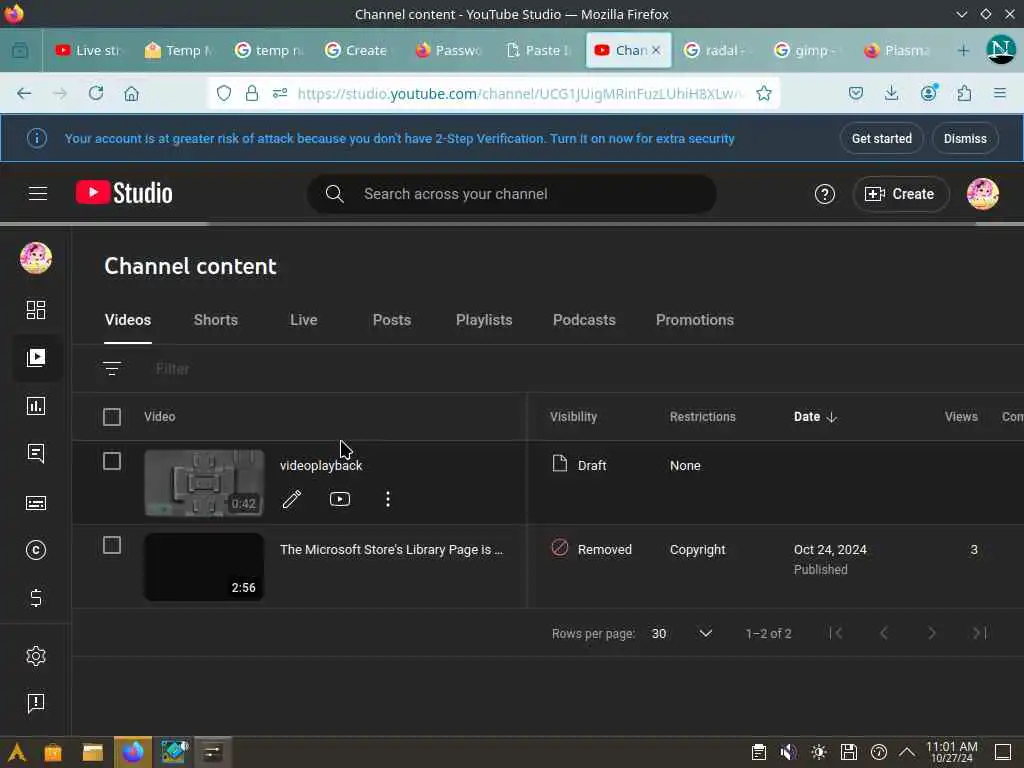This screenshot has height=768, width=1024.
Task: Switch to 'gimp' browser tab
Action: click(x=808, y=50)
